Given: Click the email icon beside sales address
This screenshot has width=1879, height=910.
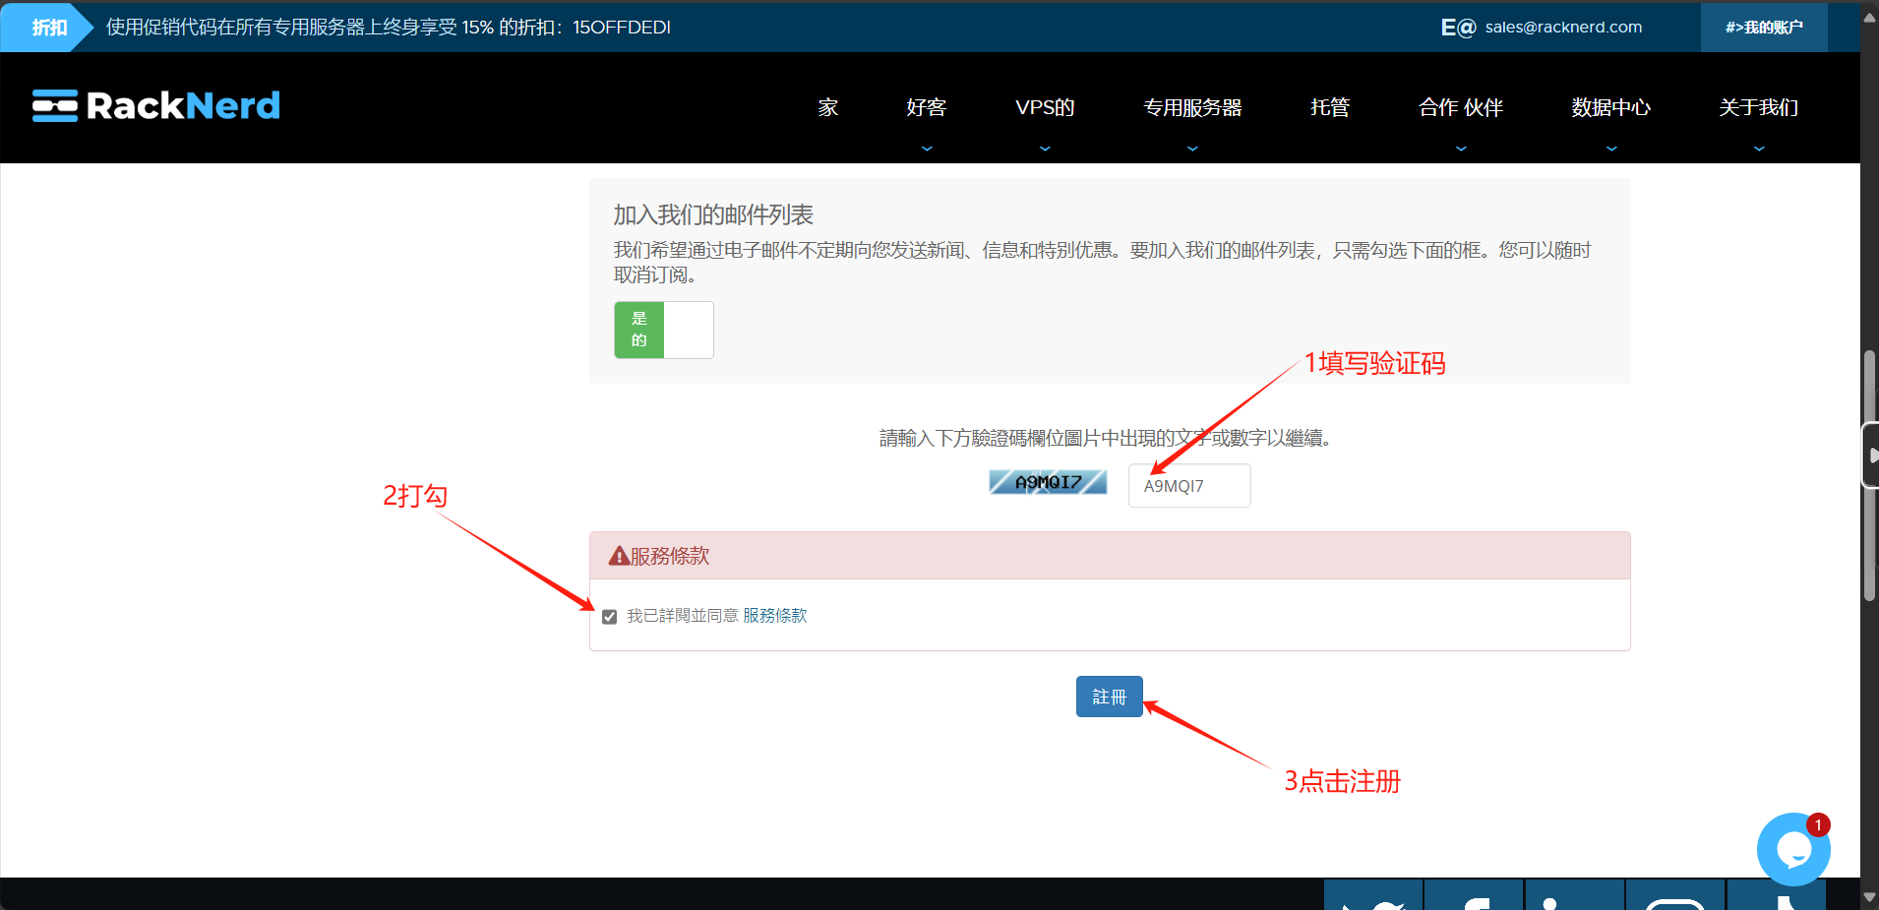Looking at the screenshot, I should point(1457,27).
